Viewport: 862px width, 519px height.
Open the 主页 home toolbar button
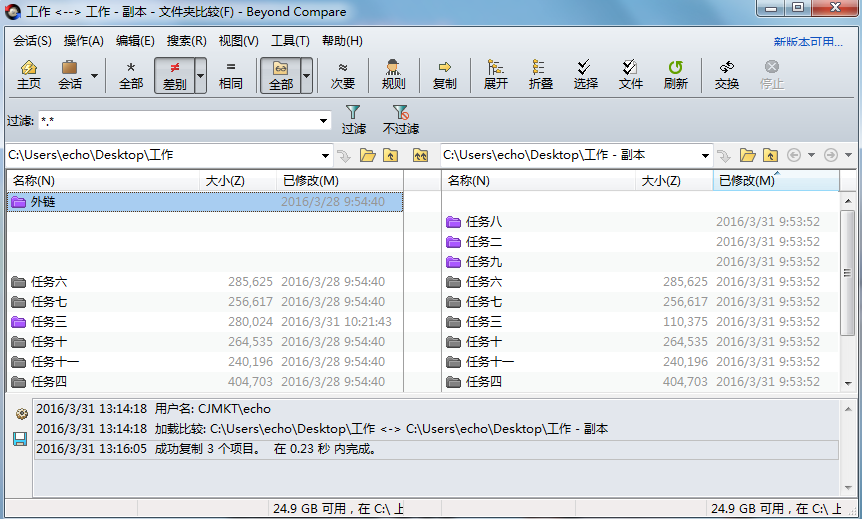click(x=29, y=75)
